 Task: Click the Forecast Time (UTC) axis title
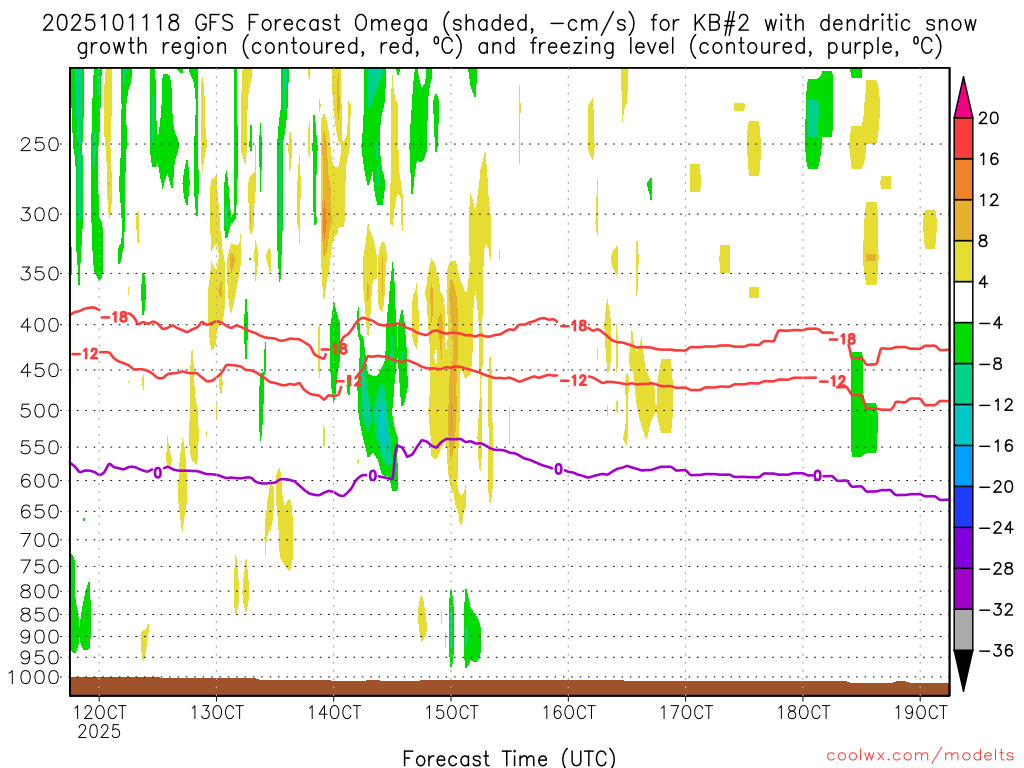tap(509, 758)
